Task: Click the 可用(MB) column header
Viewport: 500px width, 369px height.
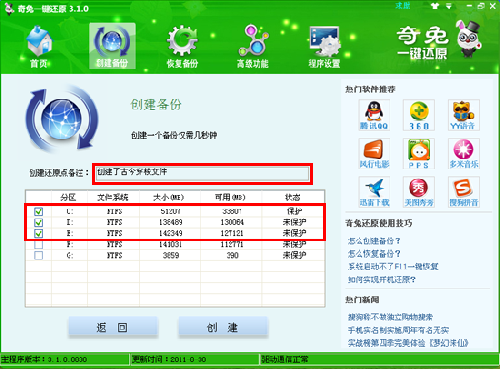Action: coord(230,197)
